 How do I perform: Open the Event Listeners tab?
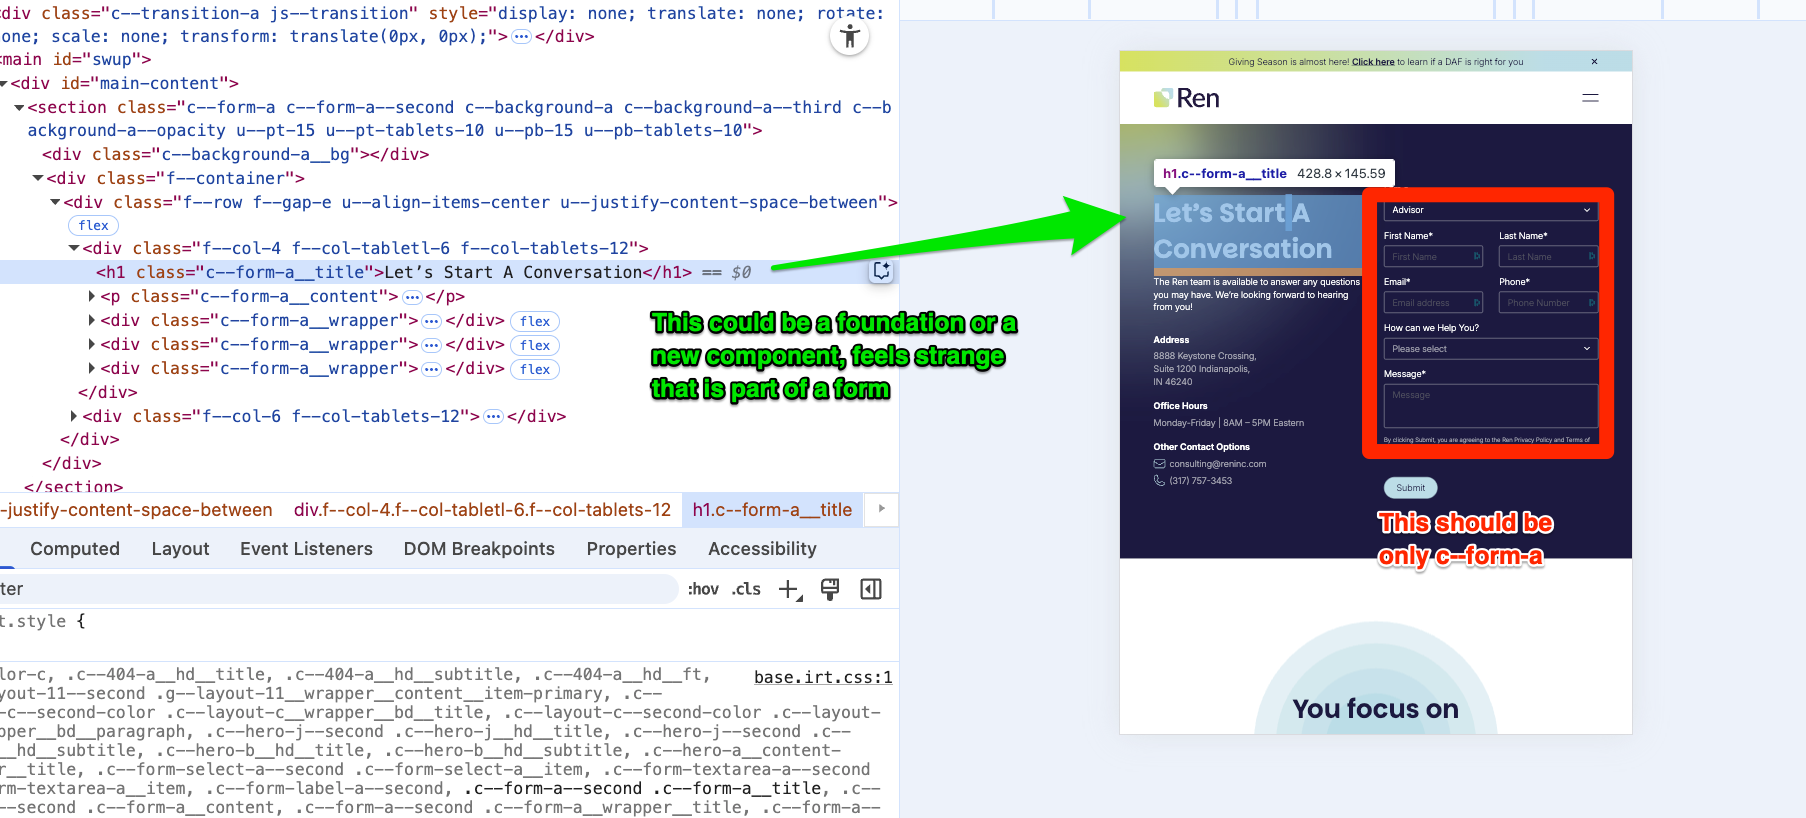(306, 549)
